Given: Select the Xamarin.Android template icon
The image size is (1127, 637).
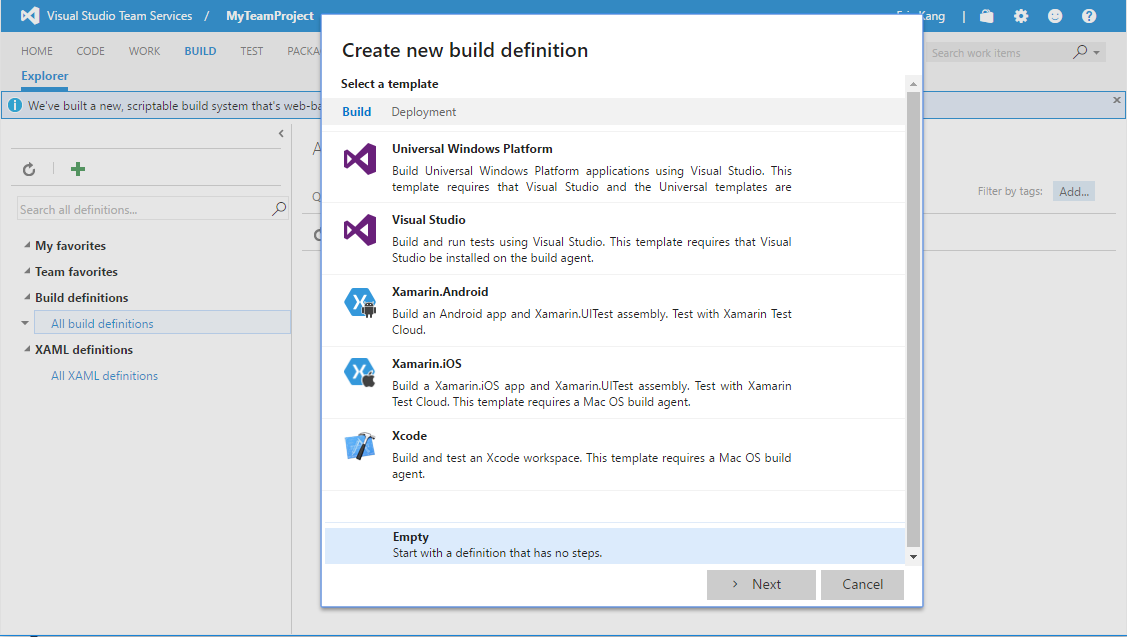Looking at the screenshot, I should pyautogui.click(x=360, y=302).
